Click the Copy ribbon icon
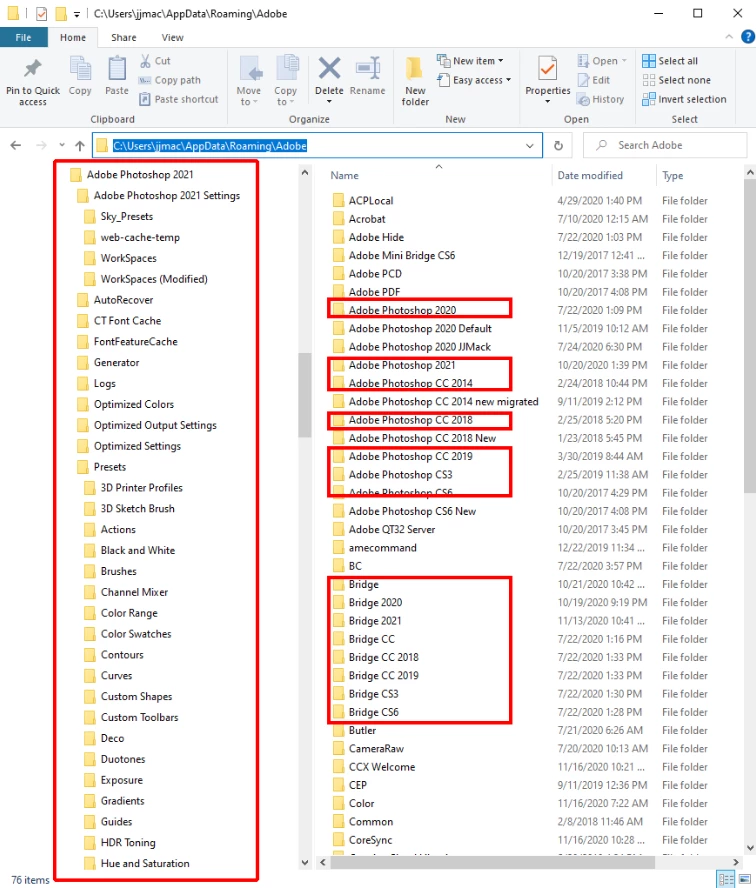Screen dimensions: 756x888 80,70
